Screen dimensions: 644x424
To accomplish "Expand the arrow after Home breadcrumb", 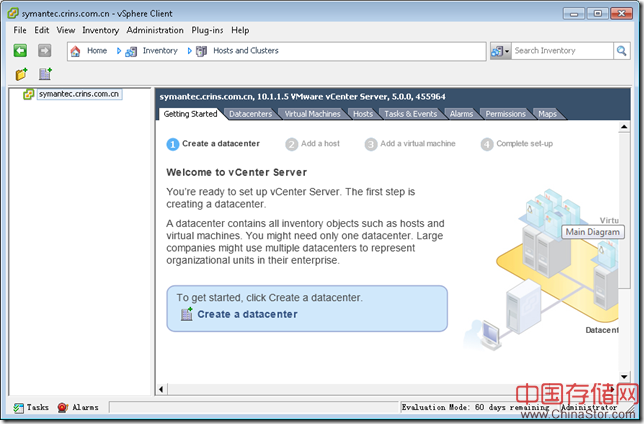I will 119,51.
